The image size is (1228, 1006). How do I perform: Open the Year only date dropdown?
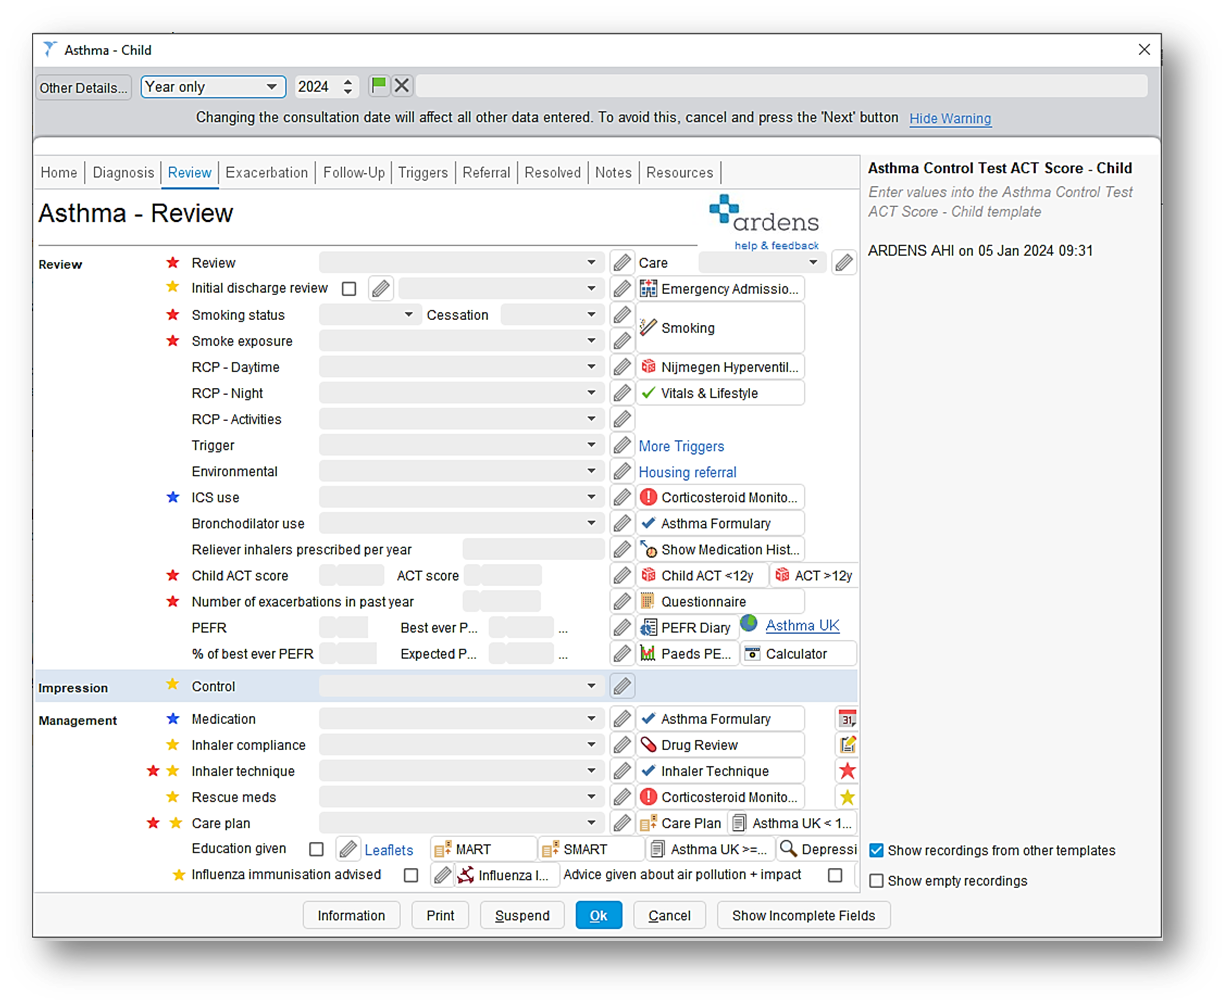(271, 87)
